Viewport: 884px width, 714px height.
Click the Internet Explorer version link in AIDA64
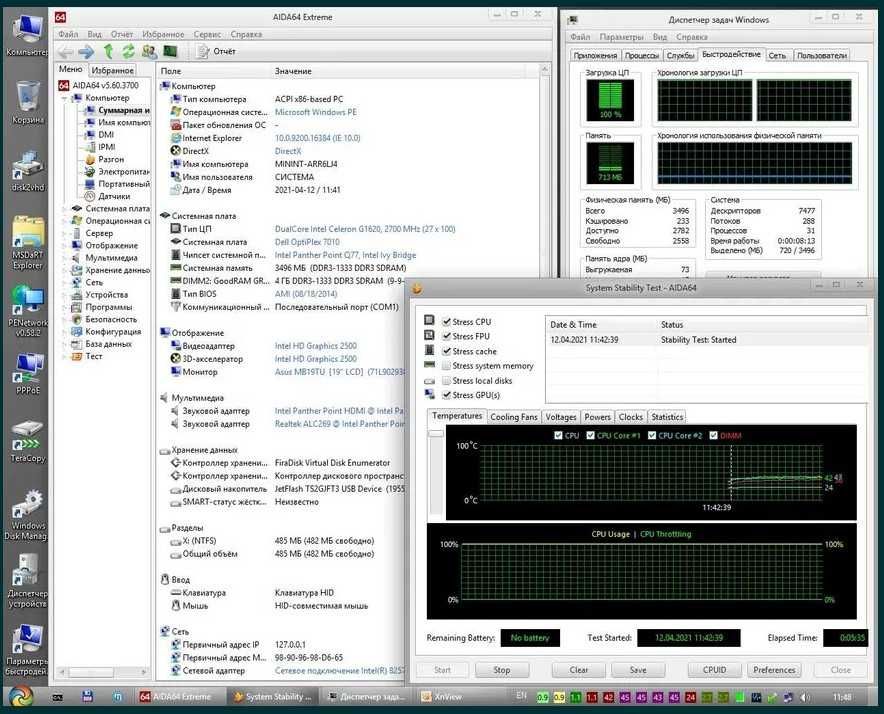(x=317, y=138)
